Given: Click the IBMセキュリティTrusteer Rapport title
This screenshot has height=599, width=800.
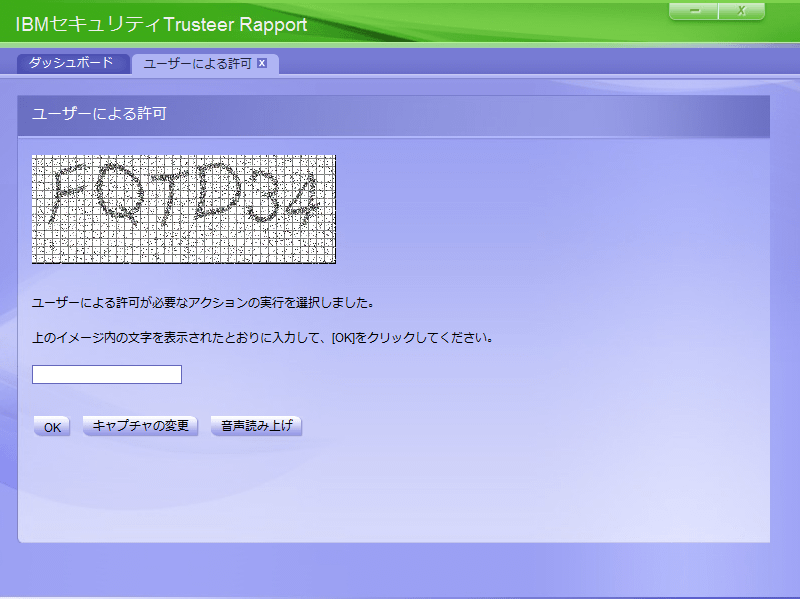Looking at the screenshot, I should pyautogui.click(x=161, y=24).
